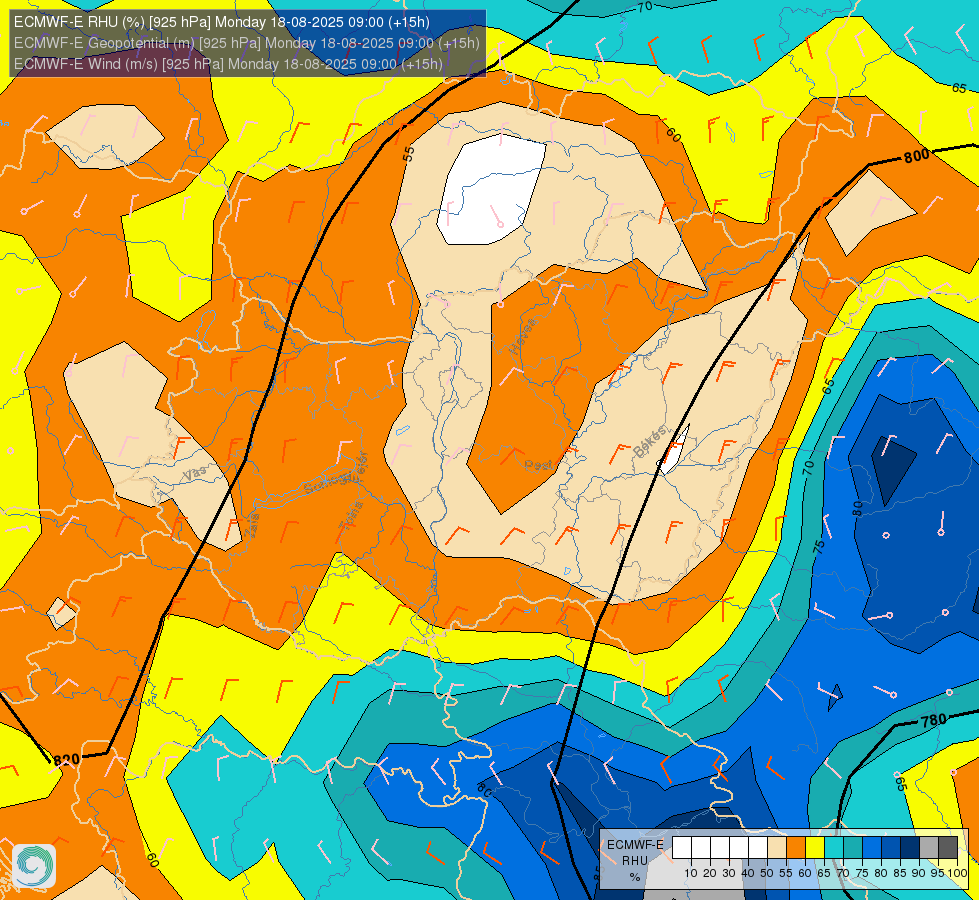Viewport: 979px width, 900px height.
Task: Pick the bright blue 75–80% legend swatch
Action: (872, 847)
